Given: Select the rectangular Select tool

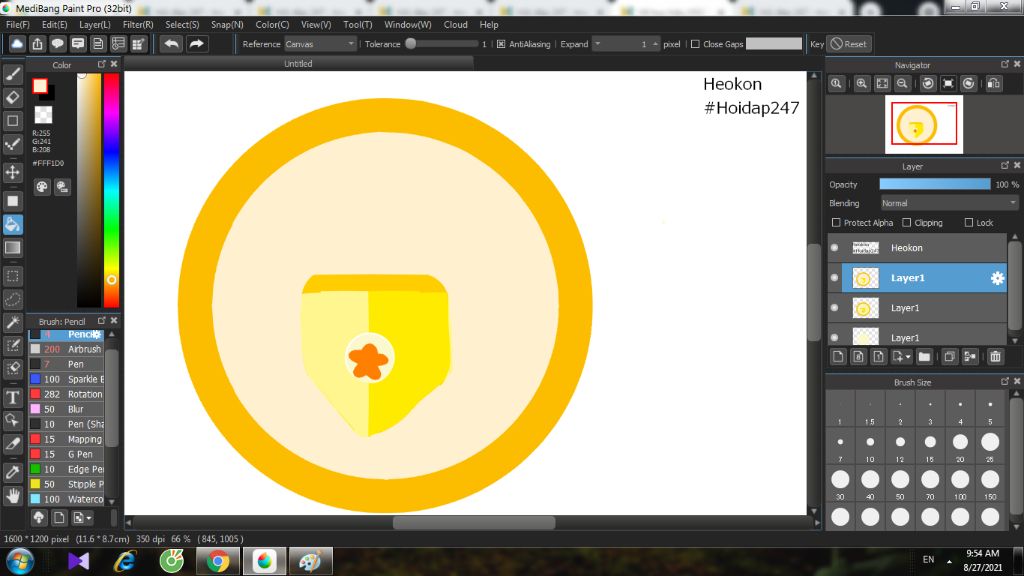Looking at the screenshot, I should 12,276.
